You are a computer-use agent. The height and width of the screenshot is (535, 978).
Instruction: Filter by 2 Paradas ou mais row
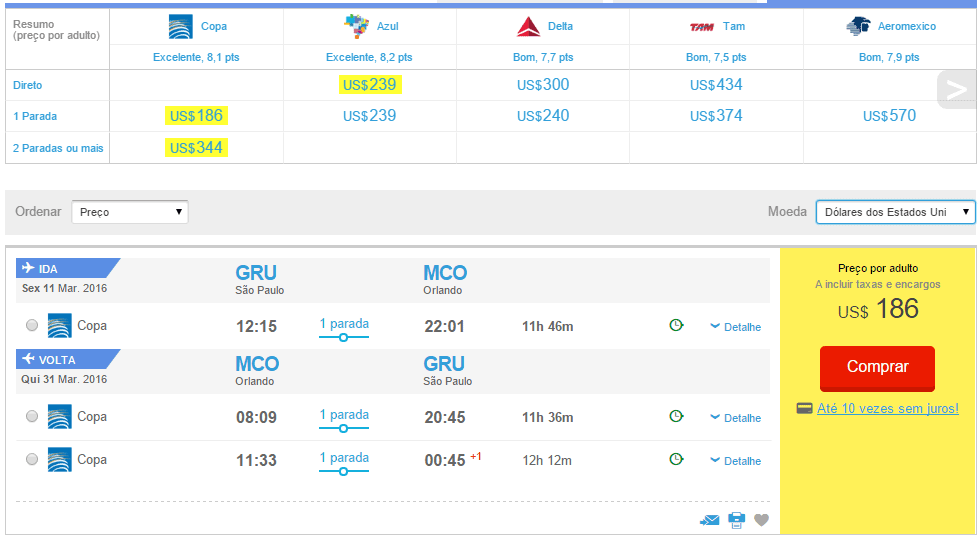(x=58, y=148)
